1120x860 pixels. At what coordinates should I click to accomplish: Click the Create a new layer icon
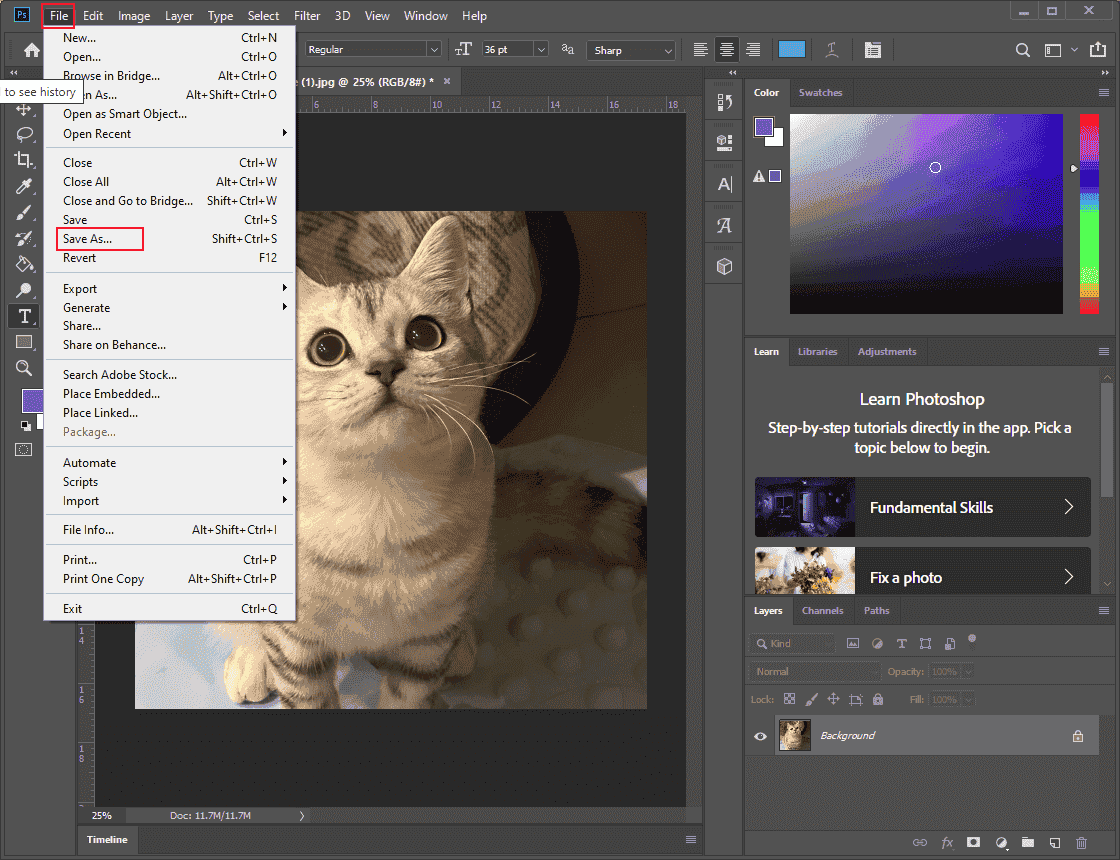click(1053, 843)
